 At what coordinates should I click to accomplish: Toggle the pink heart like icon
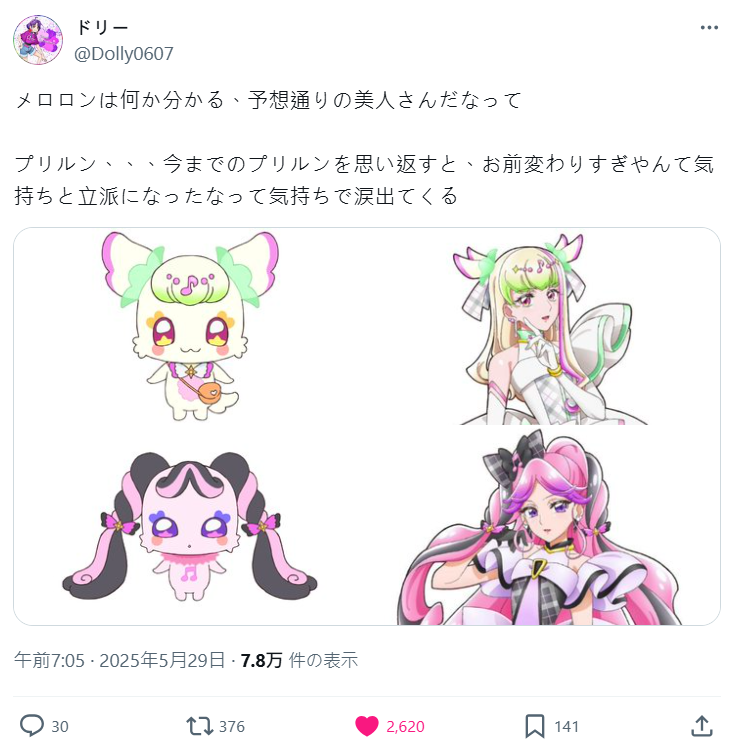(x=366, y=726)
